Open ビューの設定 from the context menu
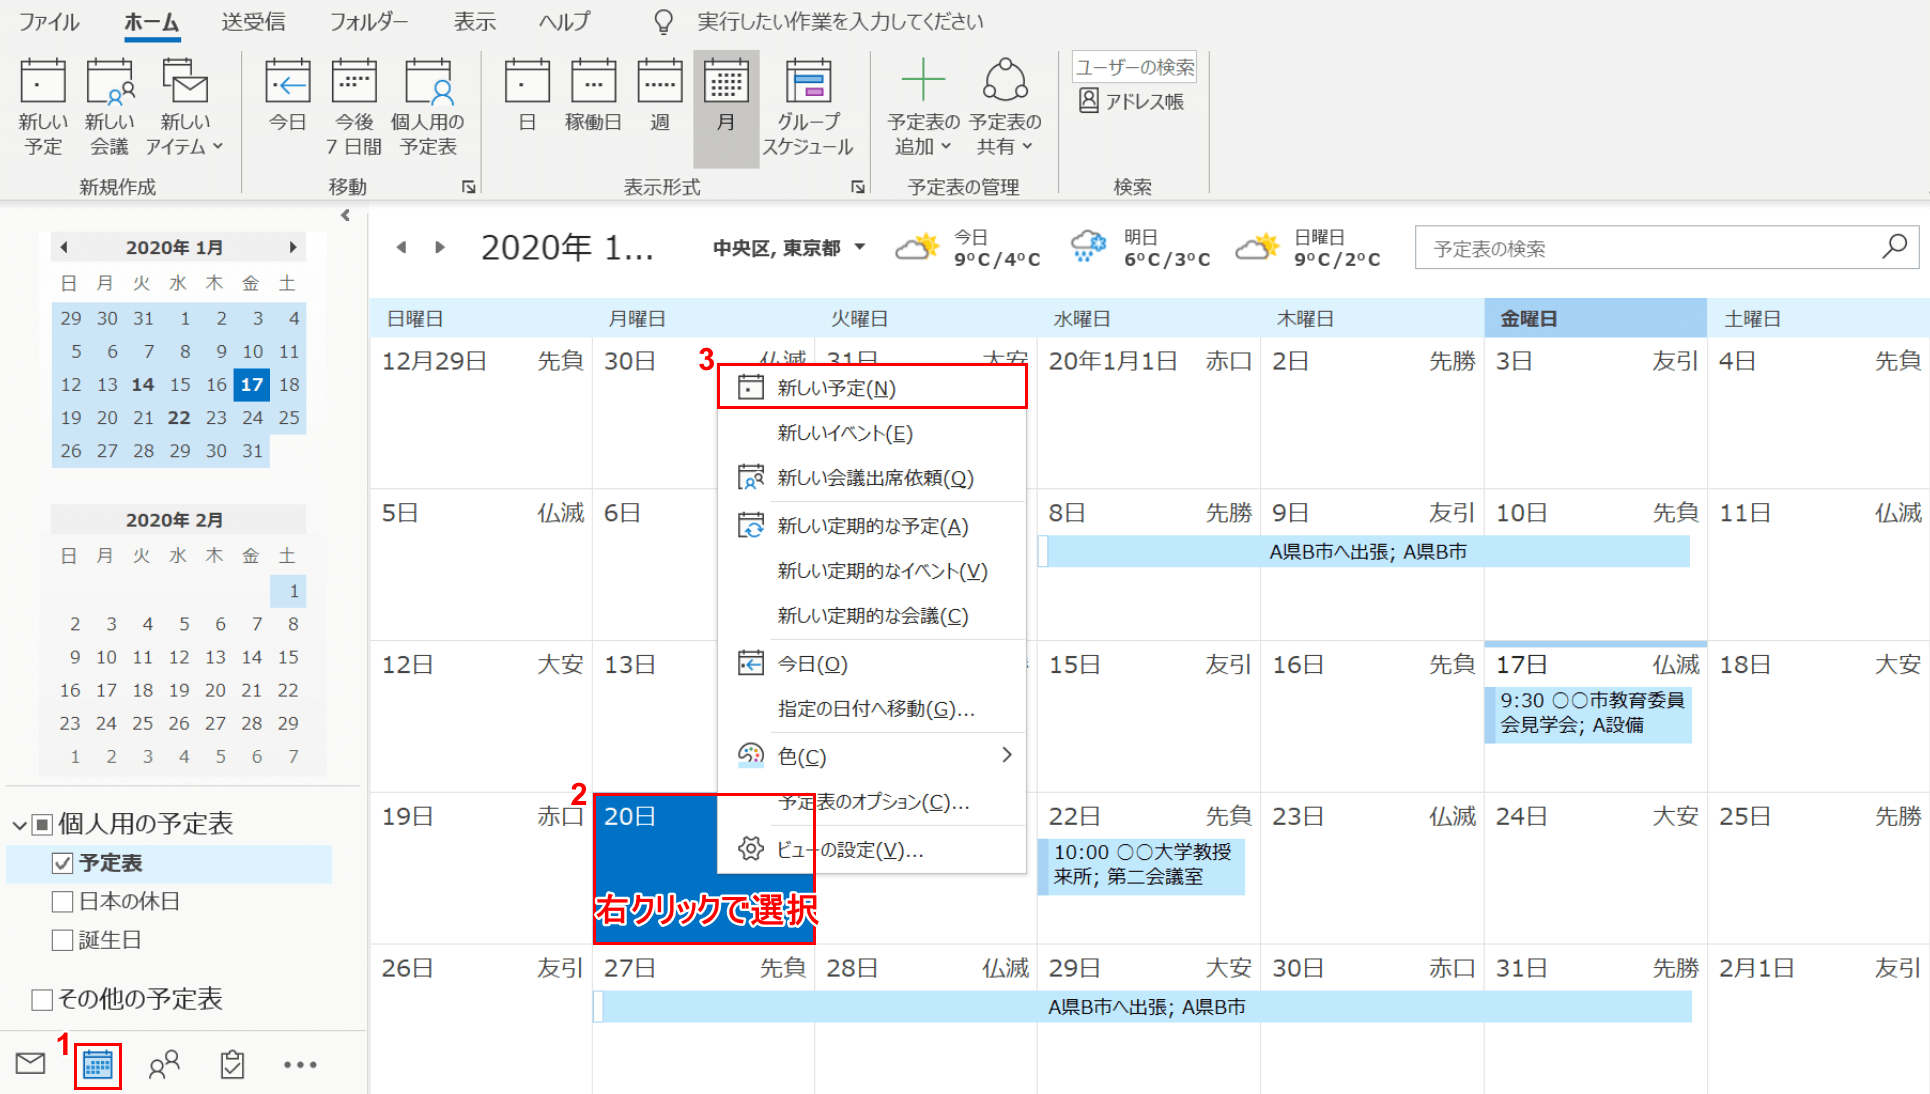1930x1094 pixels. (x=849, y=850)
